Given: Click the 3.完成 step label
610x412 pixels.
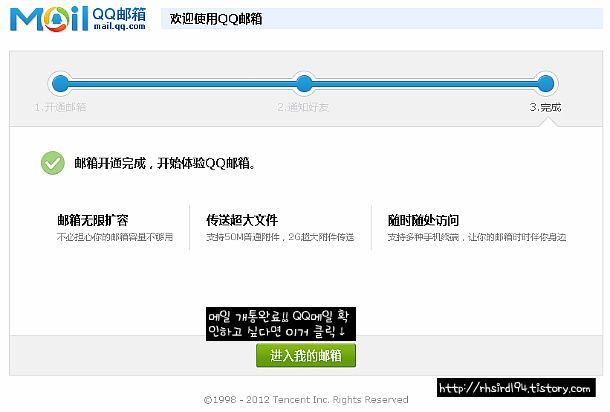Looking at the screenshot, I should (x=545, y=107).
